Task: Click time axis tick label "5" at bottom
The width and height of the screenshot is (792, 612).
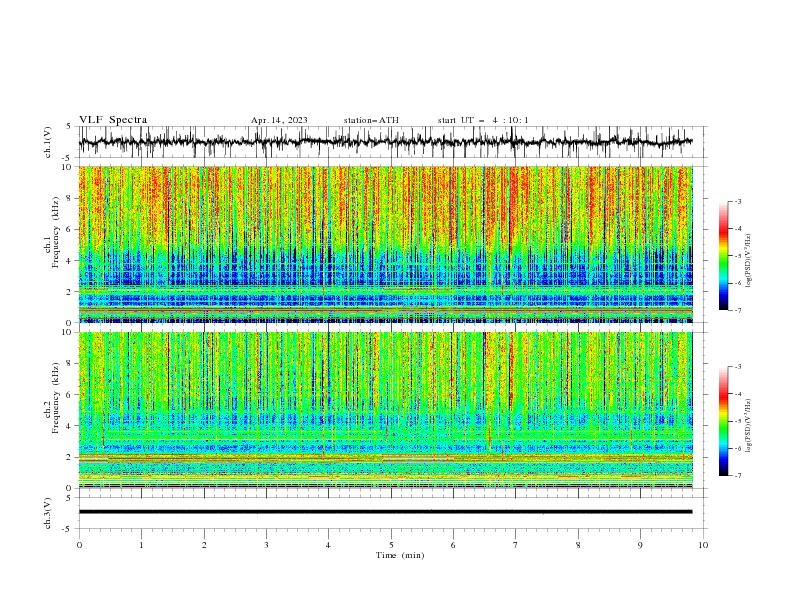Action: pyautogui.click(x=391, y=545)
